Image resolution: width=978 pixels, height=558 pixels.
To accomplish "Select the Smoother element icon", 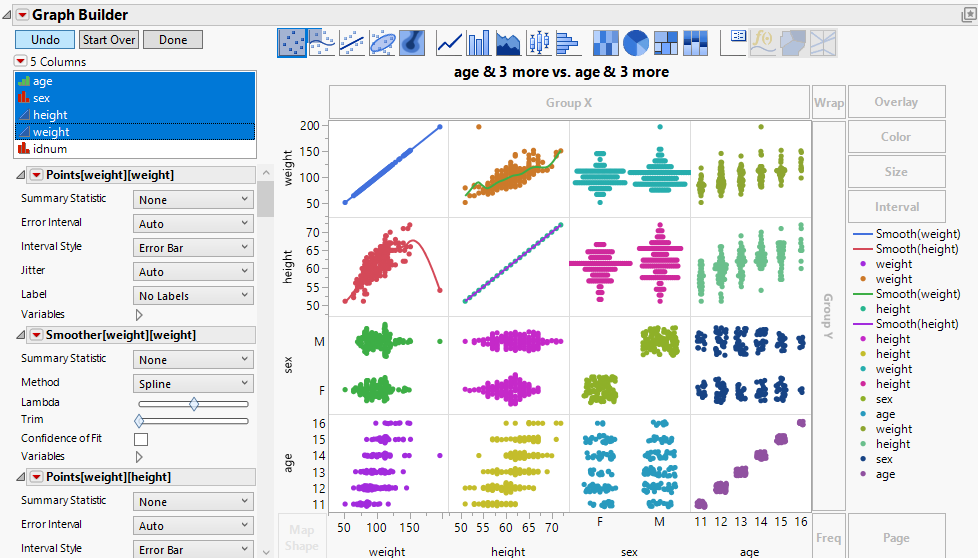I will pos(322,43).
